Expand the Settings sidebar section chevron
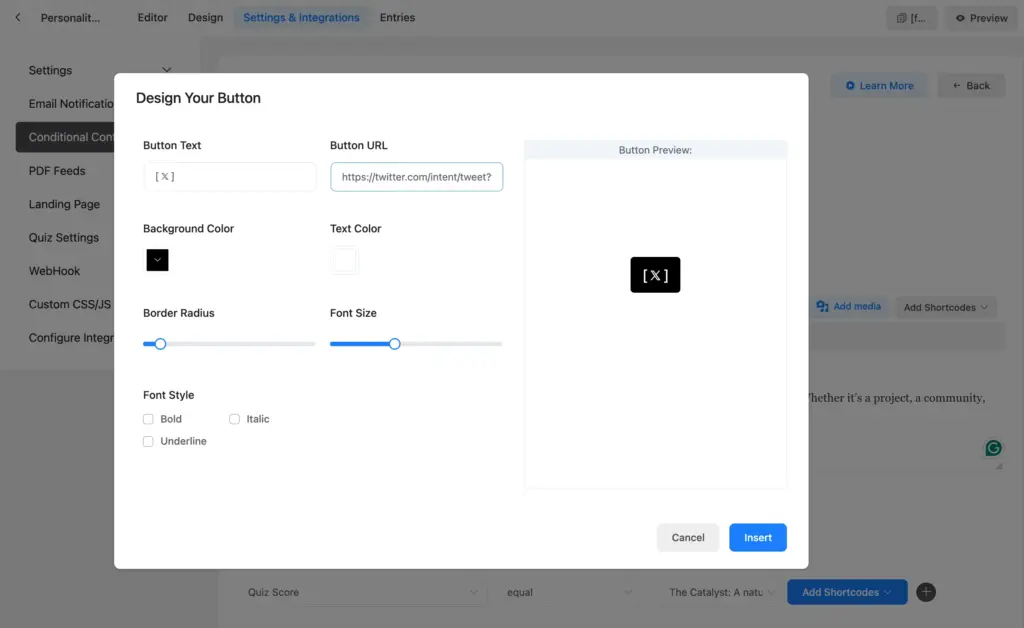This screenshot has height=628, width=1024. click(x=167, y=70)
